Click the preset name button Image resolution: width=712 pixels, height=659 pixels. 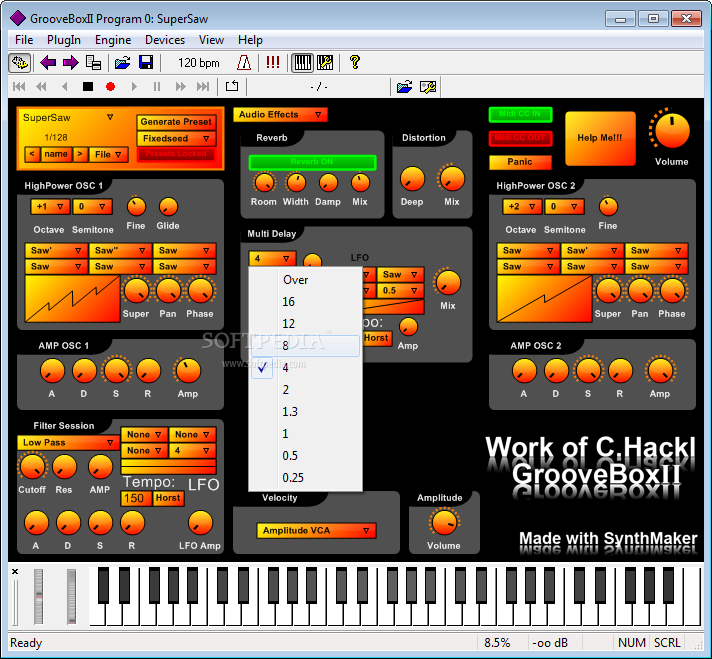pyautogui.click(x=56, y=154)
